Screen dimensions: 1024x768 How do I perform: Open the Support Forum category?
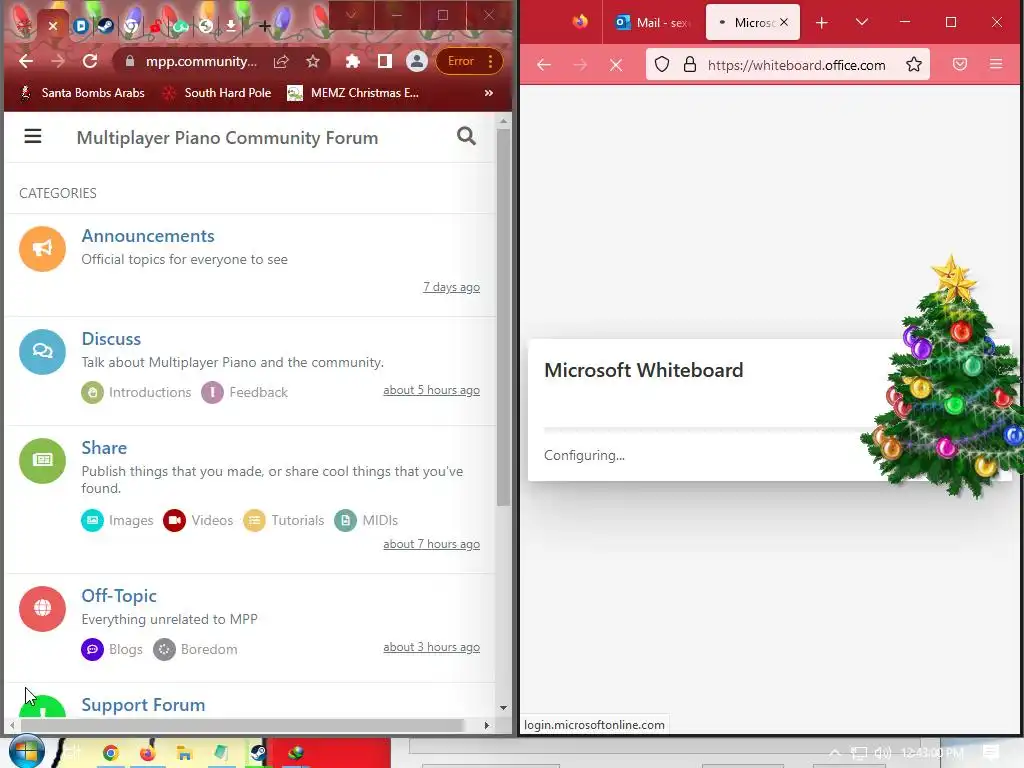[x=143, y=705]
